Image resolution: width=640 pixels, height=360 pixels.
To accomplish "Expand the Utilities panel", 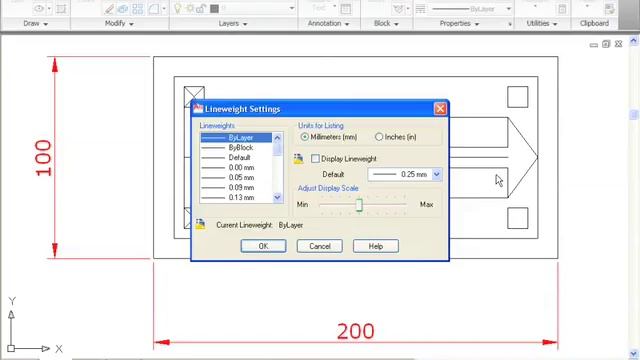I will pos(542,24).
